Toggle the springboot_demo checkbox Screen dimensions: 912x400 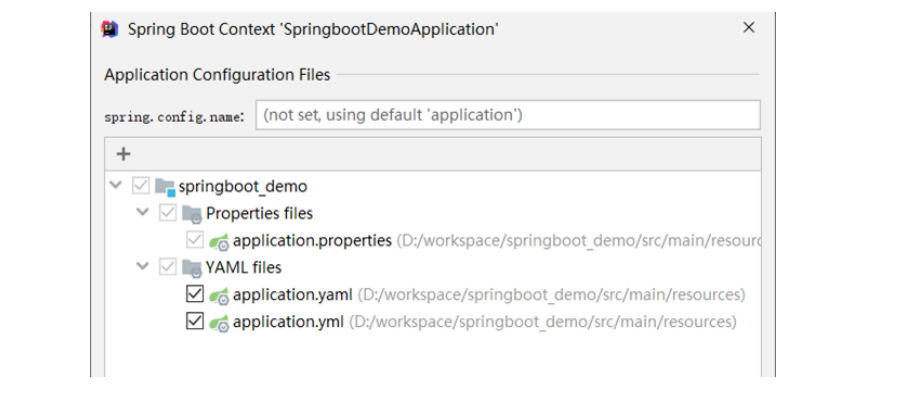click(x=141, y=186)
